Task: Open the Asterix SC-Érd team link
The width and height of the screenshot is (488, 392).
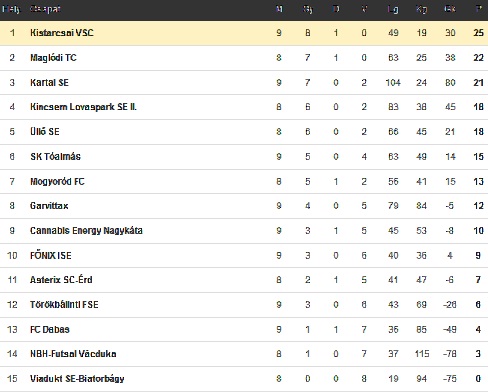Action: coord(61,279)
